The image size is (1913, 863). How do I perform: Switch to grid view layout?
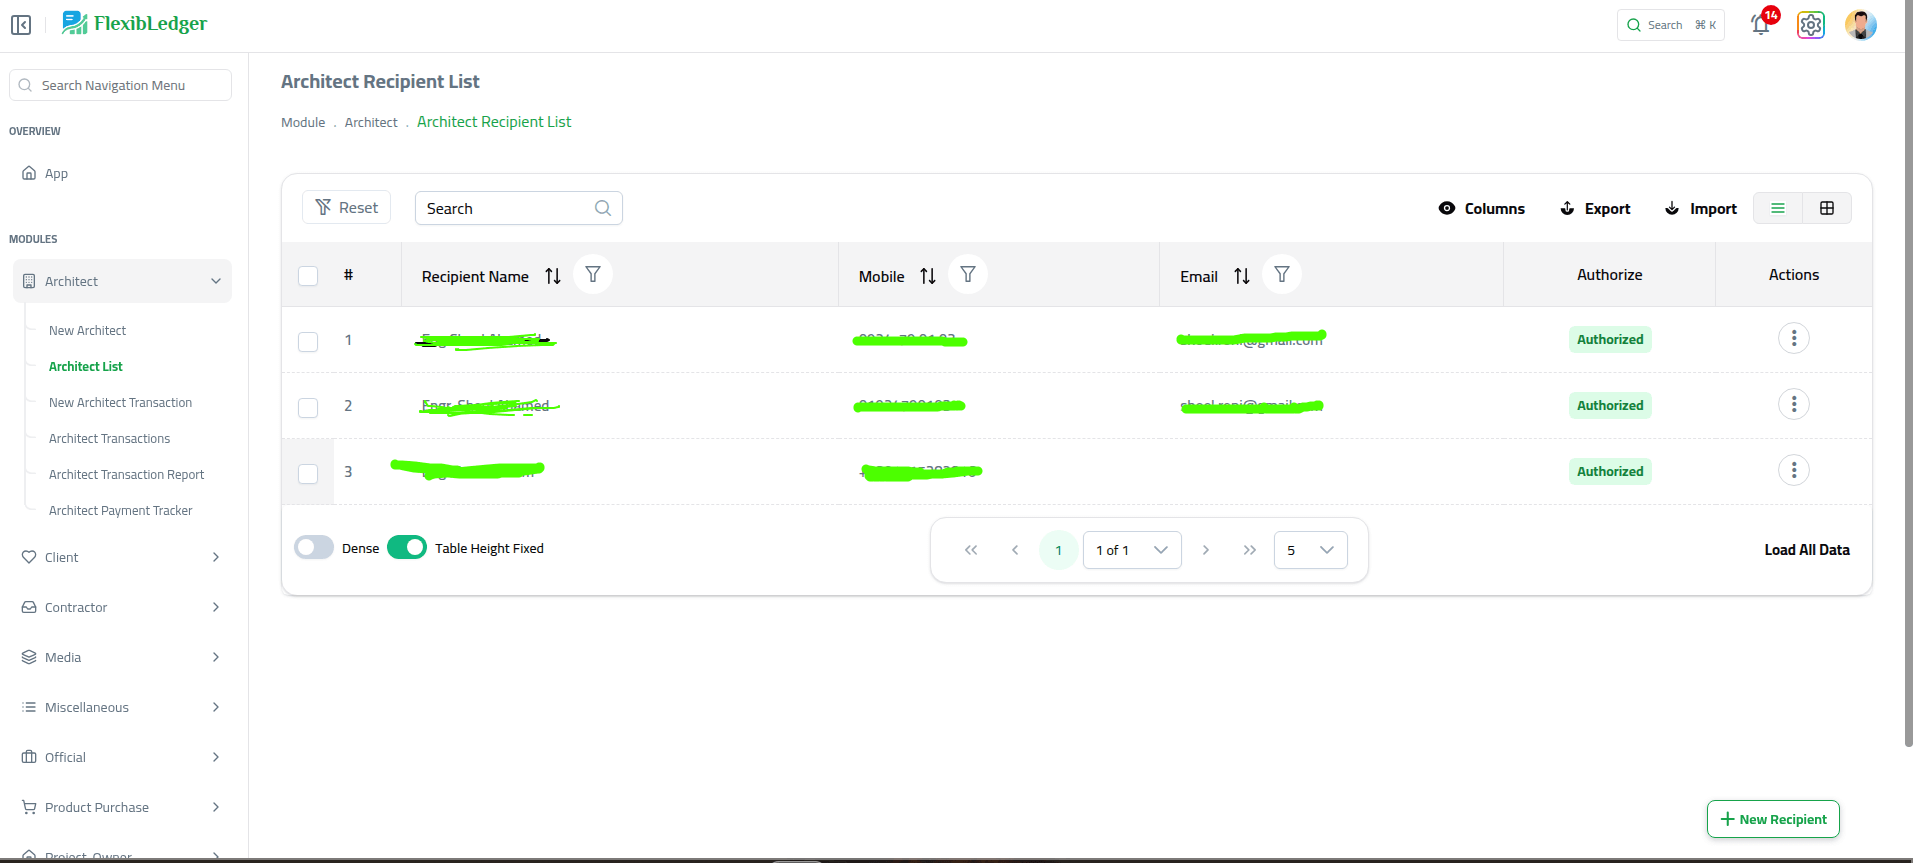click(1826, 208)
